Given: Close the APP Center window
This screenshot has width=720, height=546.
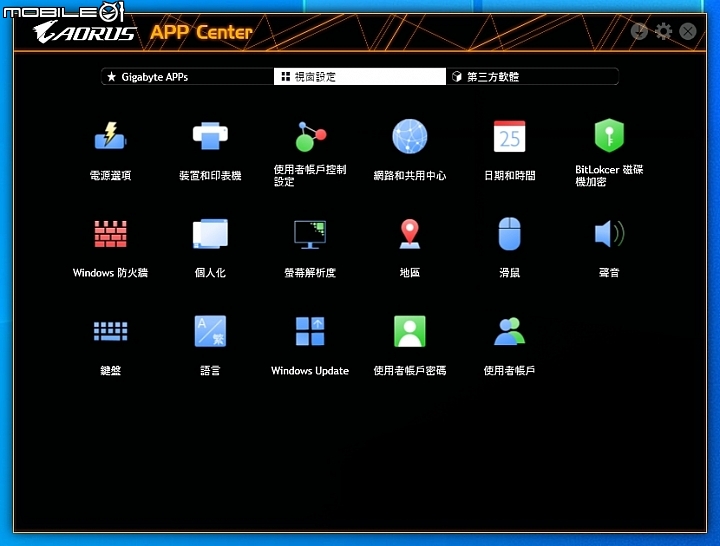Looking at the screenshot, I should click(687, 31).
